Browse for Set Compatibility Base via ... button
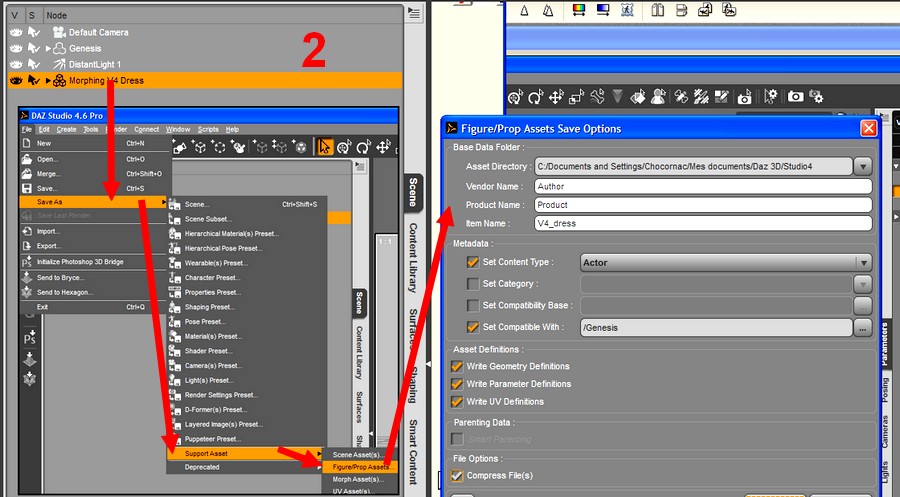900x497 pixels. point(862,306)
